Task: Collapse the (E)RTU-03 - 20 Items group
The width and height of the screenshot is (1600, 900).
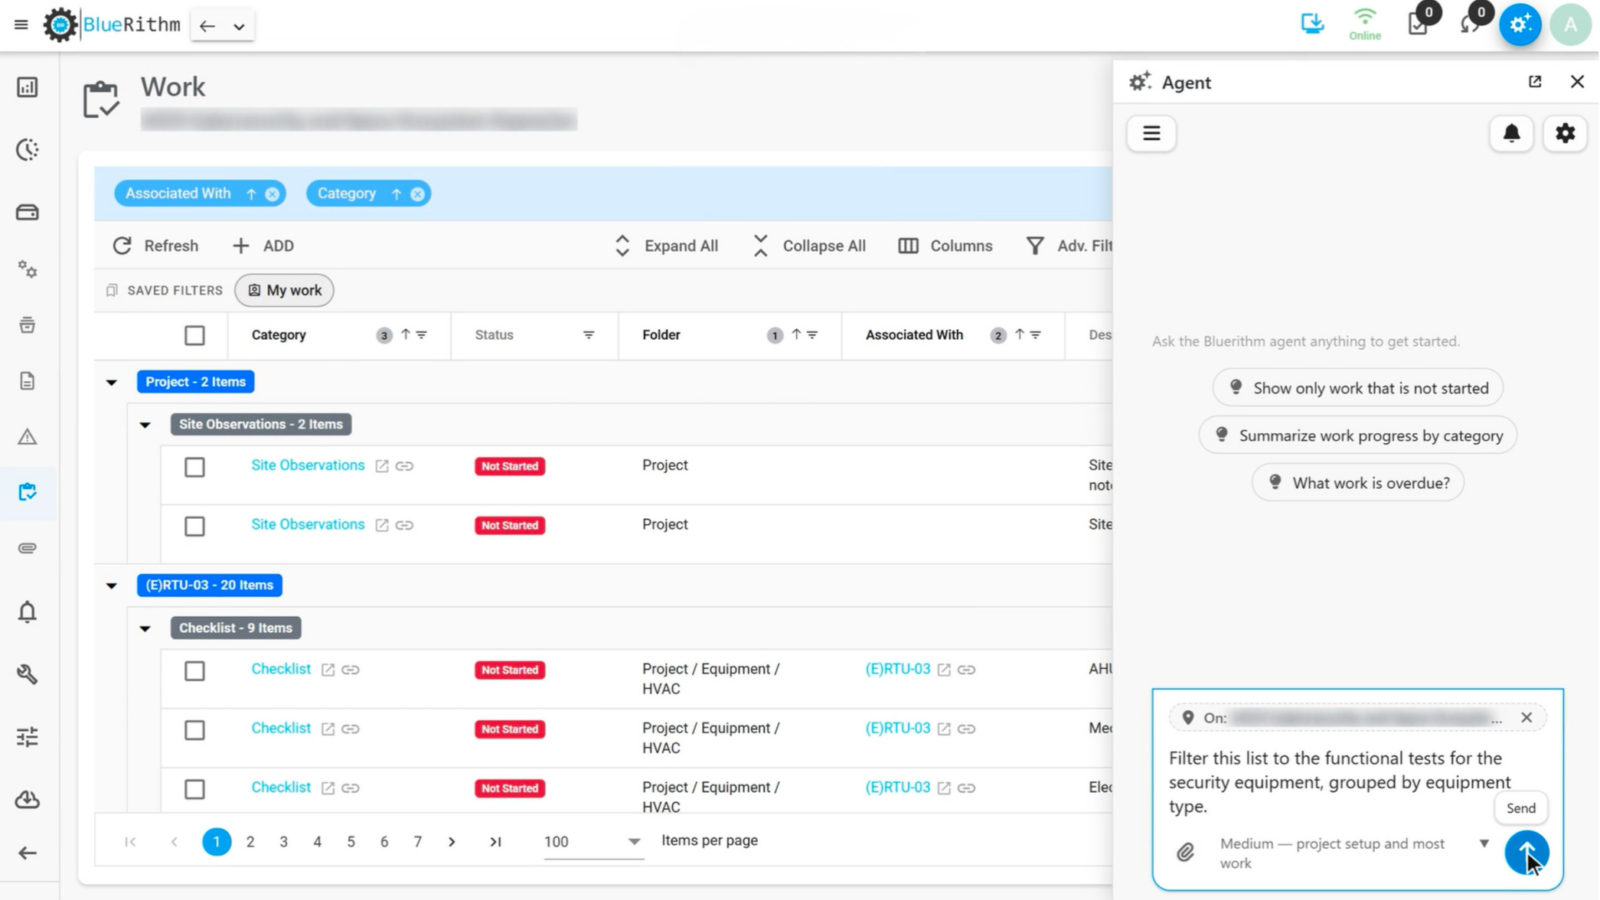Action: pos(112,586)
